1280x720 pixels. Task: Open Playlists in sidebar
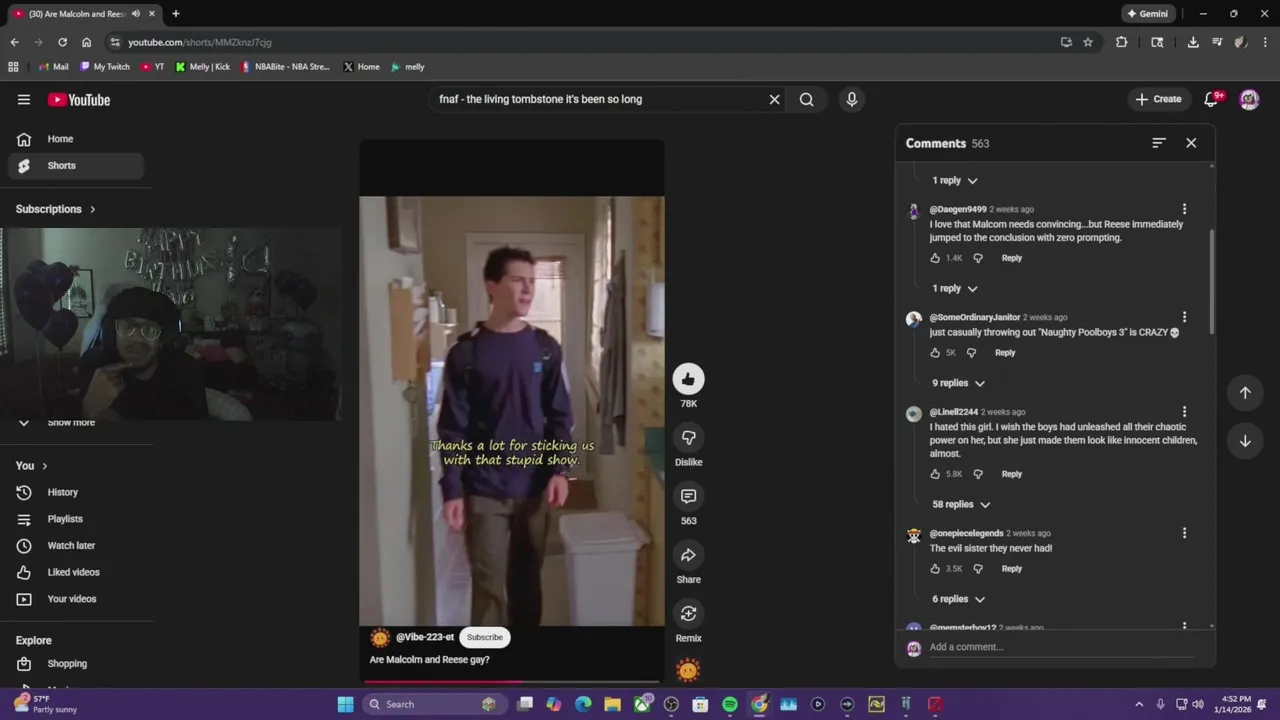76,519
